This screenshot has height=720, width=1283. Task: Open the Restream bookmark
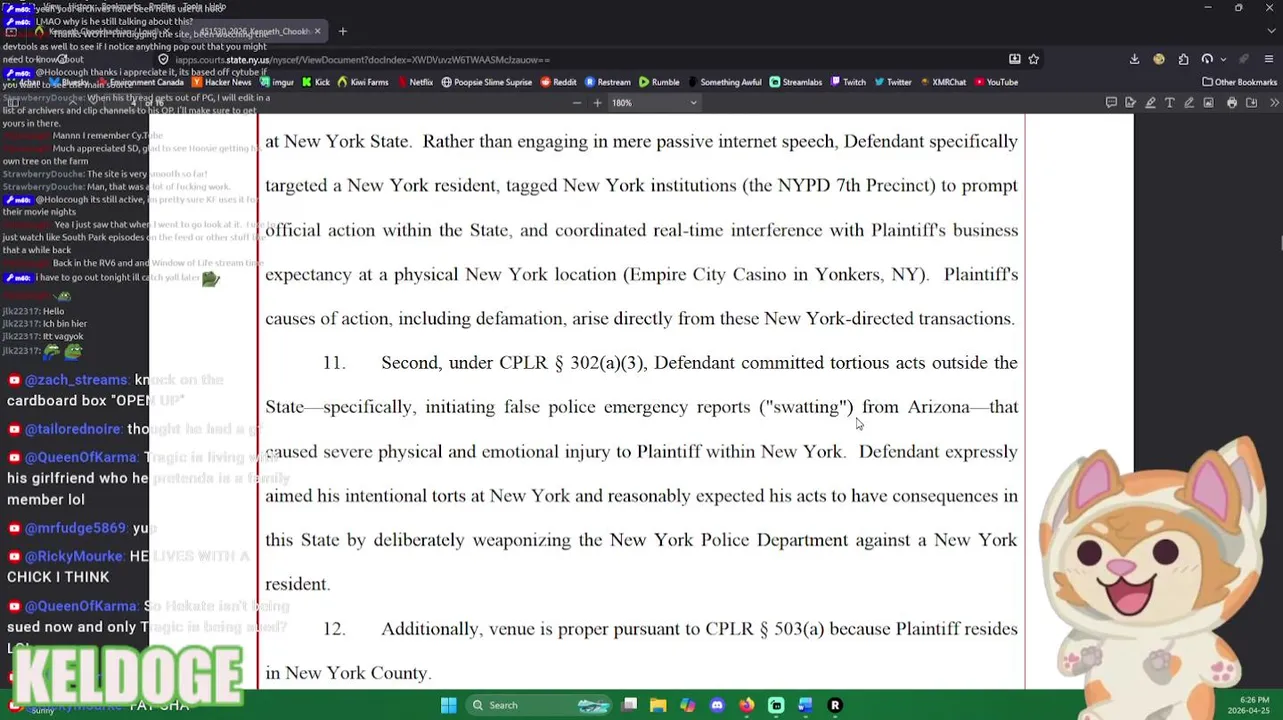[608, 82]
